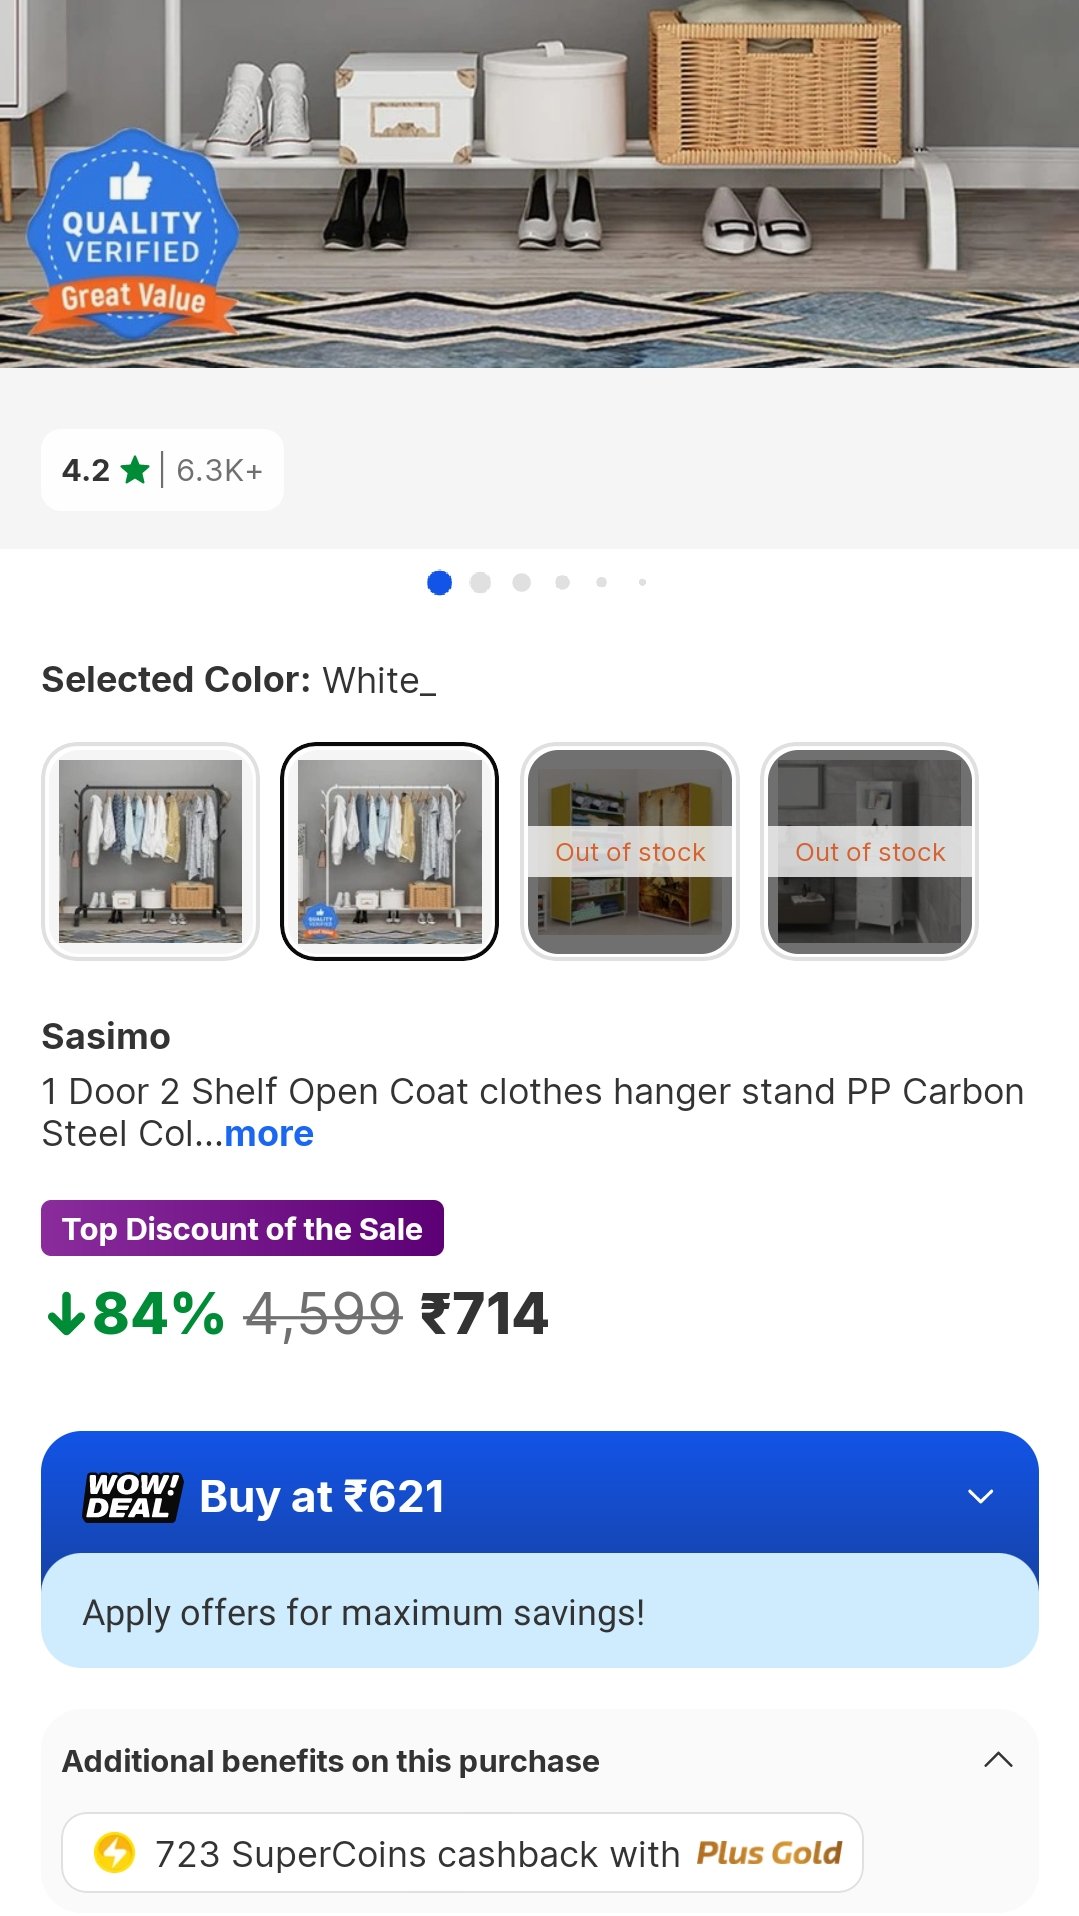Screen dimensions: 1079x1916
Task: Go to the third image carousel dot
Action: coord(521,582)
